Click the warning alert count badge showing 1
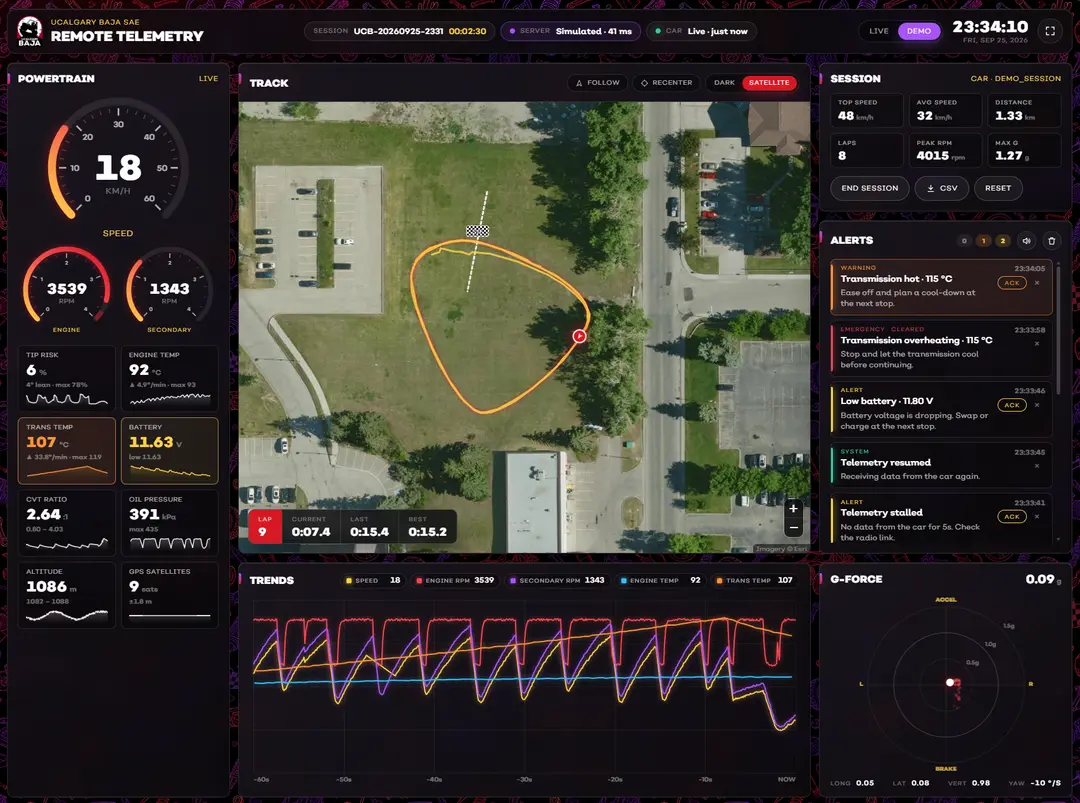Viewport: 1080px width, 803px height. [x=983, y=240]
